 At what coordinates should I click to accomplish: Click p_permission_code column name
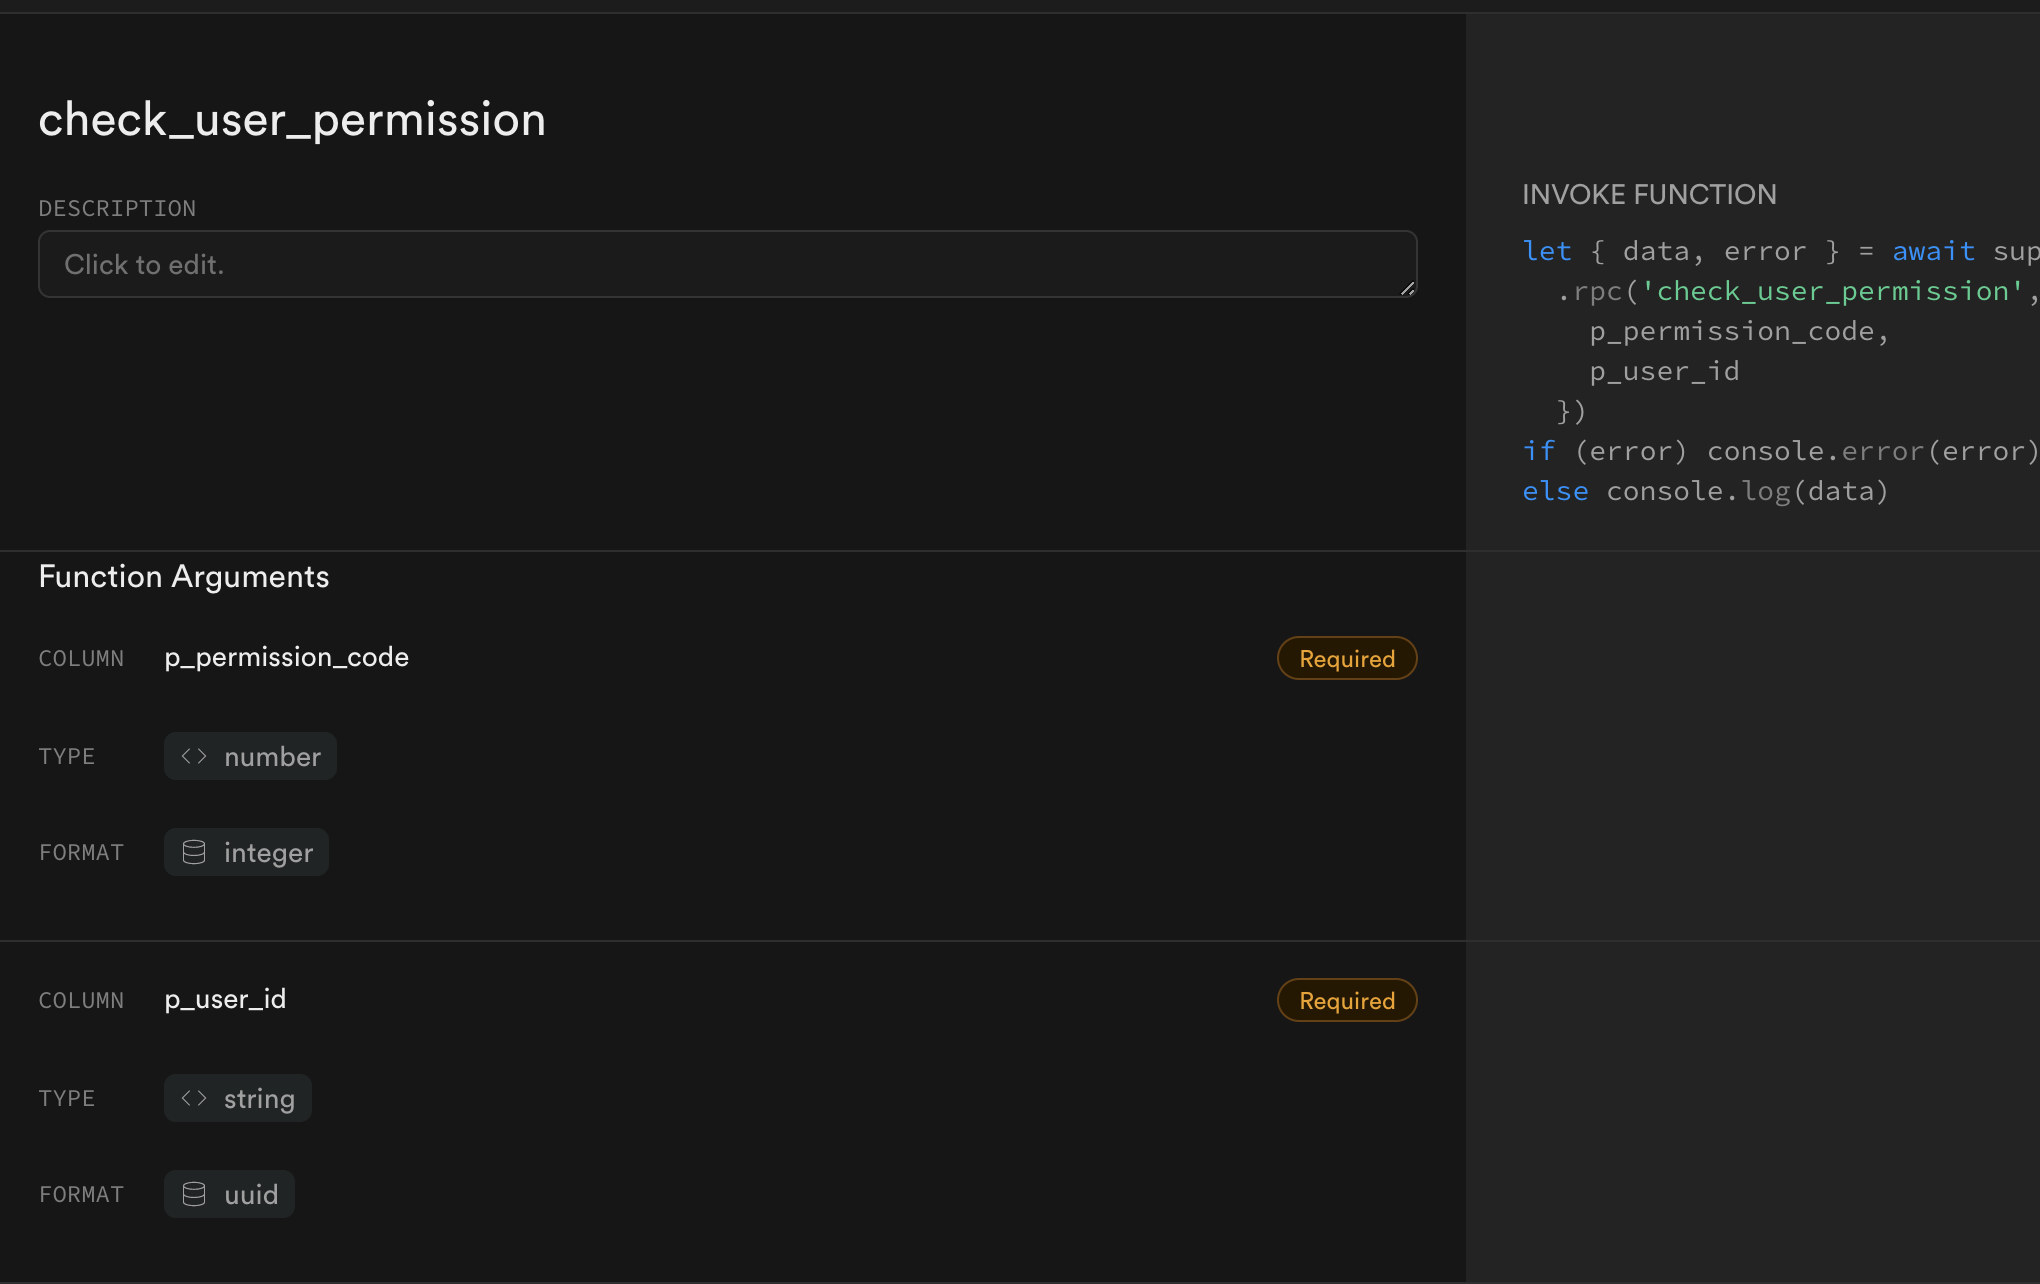(x=286, y=657)
